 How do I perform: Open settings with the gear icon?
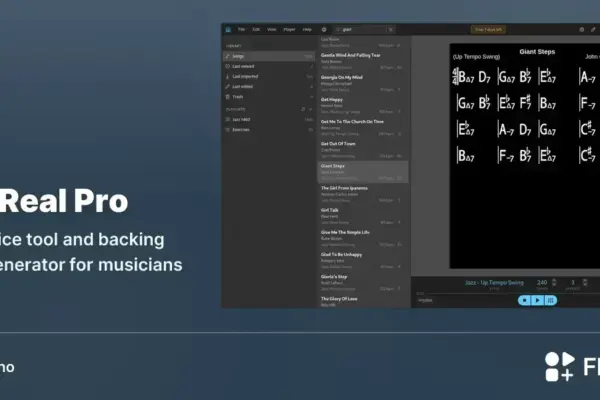582,29
